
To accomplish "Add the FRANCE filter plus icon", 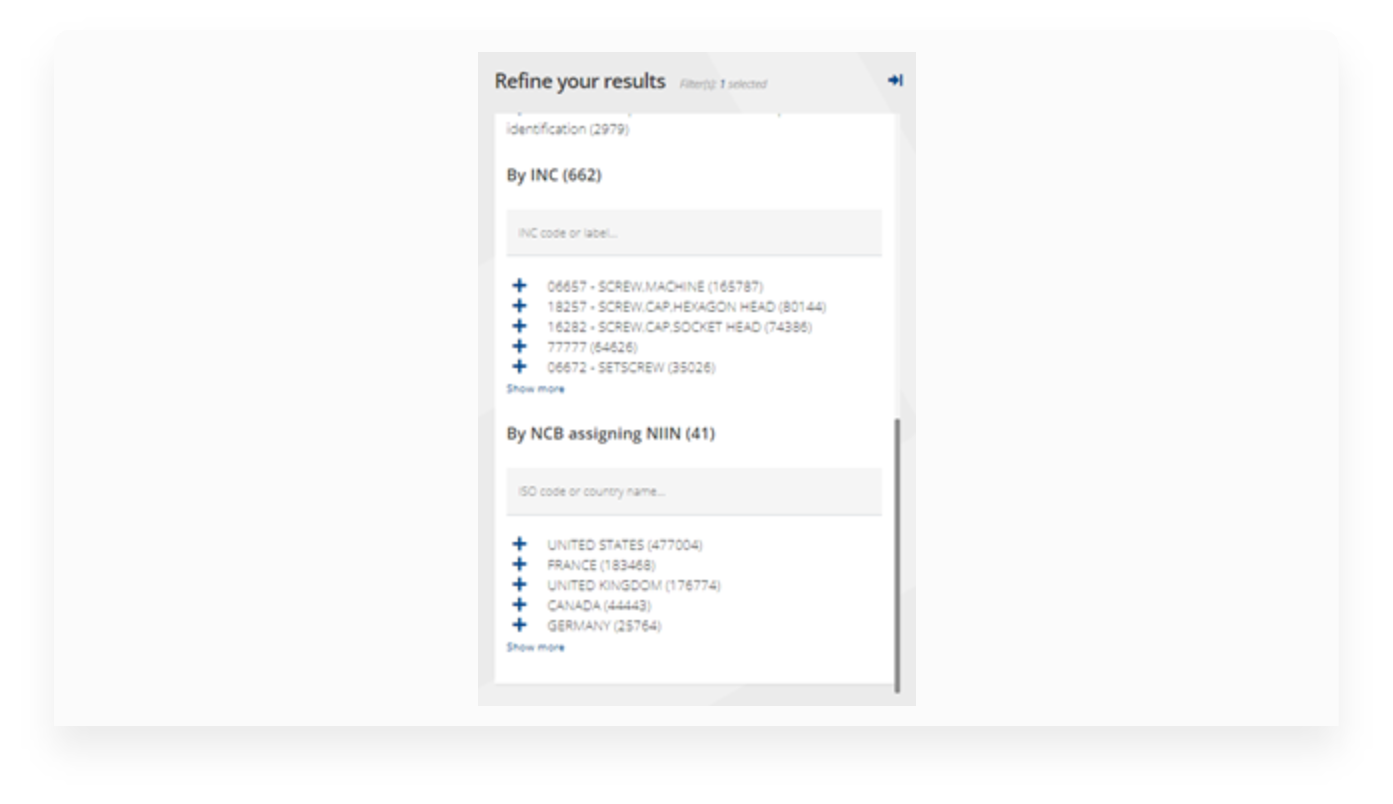I will coord(519,565).
